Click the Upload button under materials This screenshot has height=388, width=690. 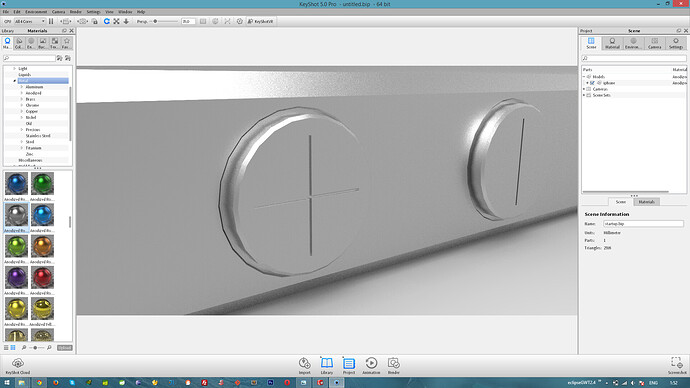[x=65, y=348]
